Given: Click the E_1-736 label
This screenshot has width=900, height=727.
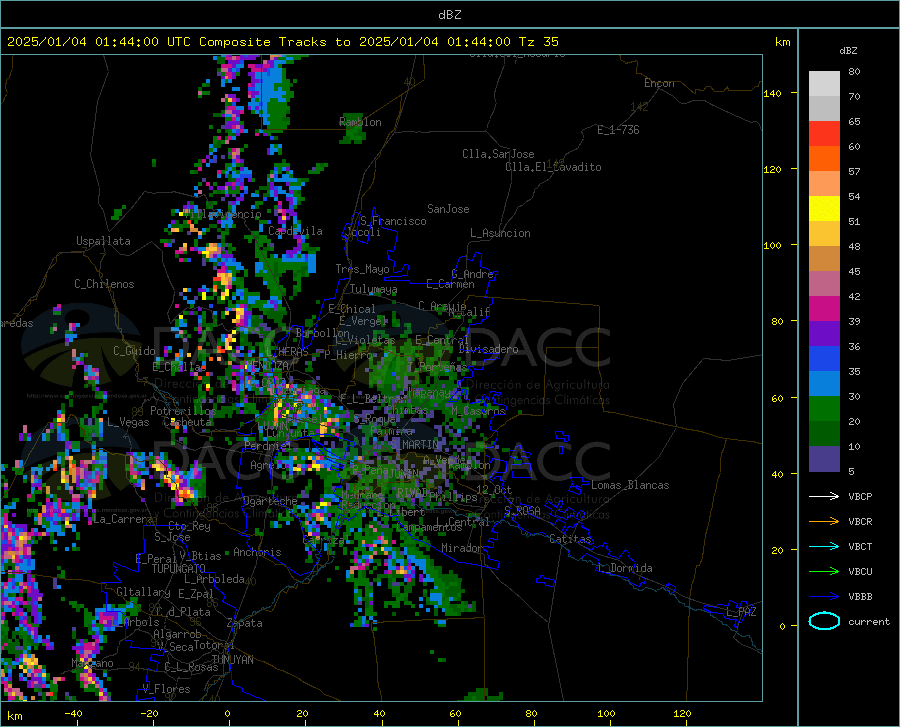Looking at the screenshot, I should click(x=618, y=130).
